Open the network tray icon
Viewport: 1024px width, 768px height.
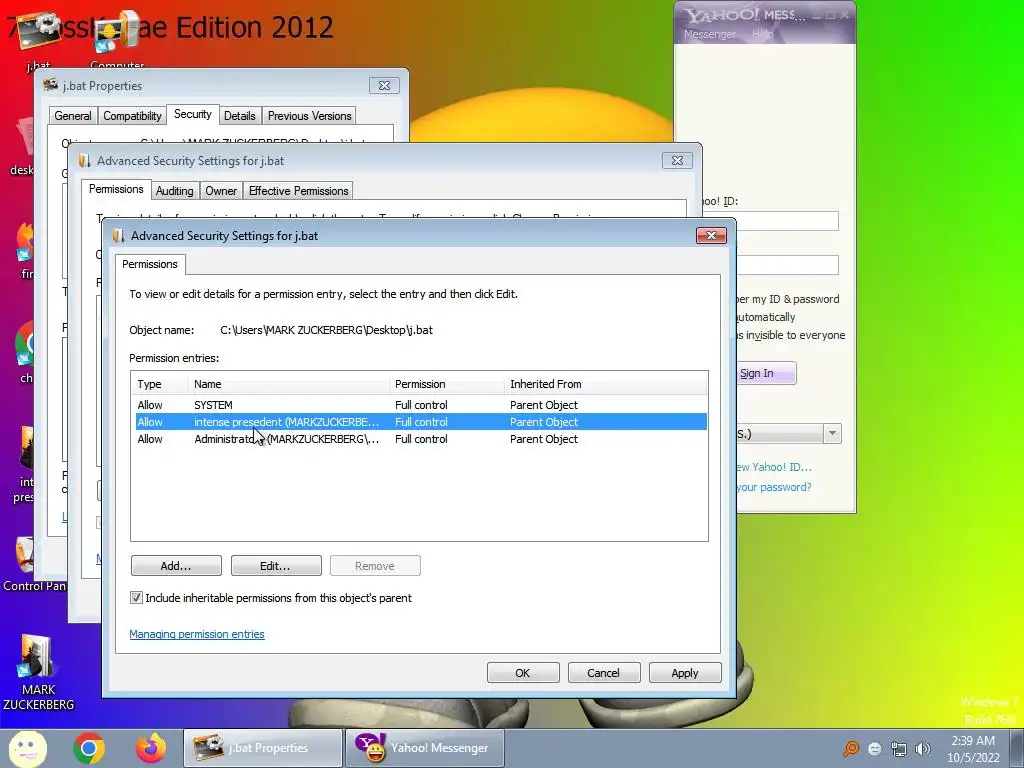pyautogui.click(x=899, y=748)
